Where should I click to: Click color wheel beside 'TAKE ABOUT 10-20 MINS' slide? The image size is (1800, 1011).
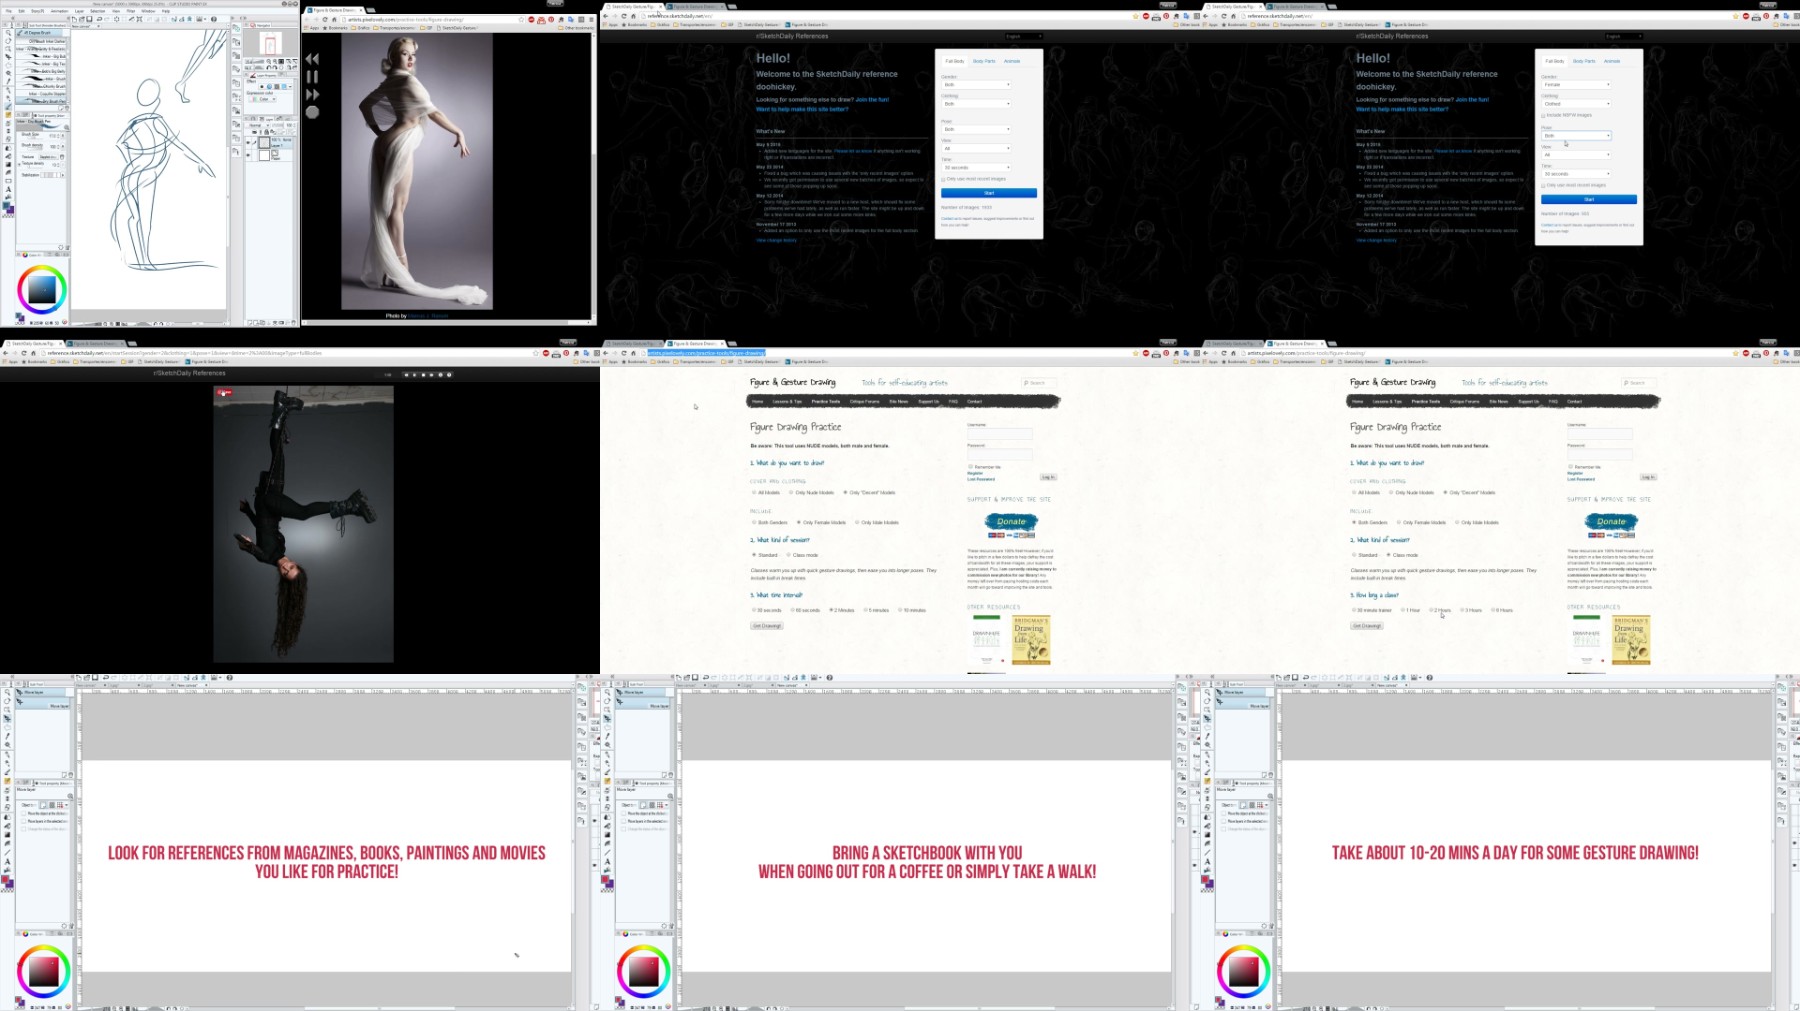tap(1242, 971)
